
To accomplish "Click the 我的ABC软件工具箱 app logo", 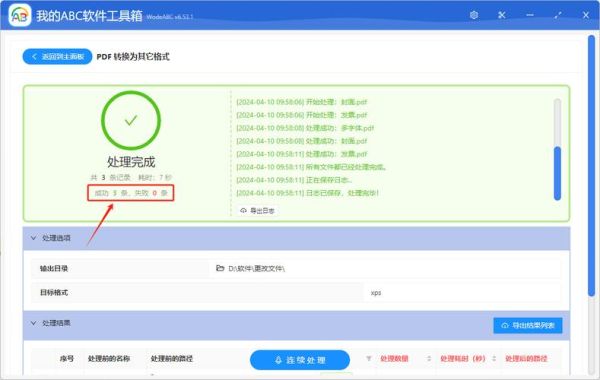I will [20, 15].
